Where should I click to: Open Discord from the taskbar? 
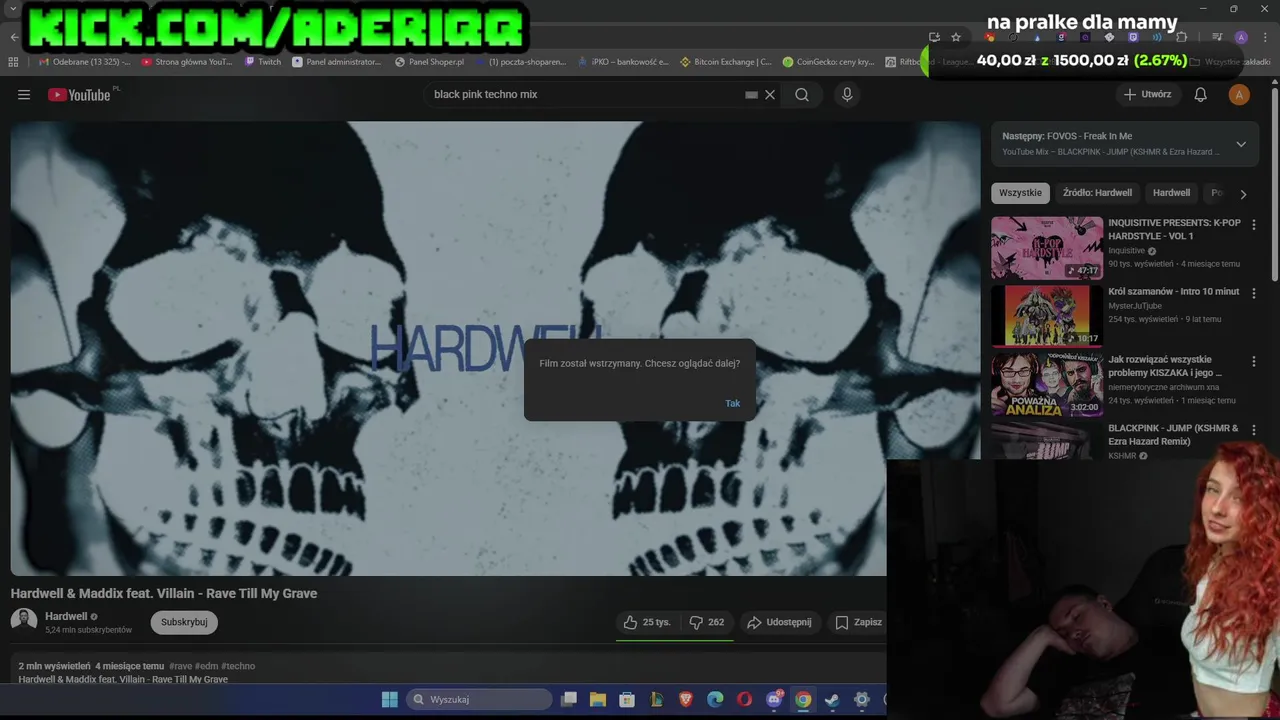(x=774, y=699)
